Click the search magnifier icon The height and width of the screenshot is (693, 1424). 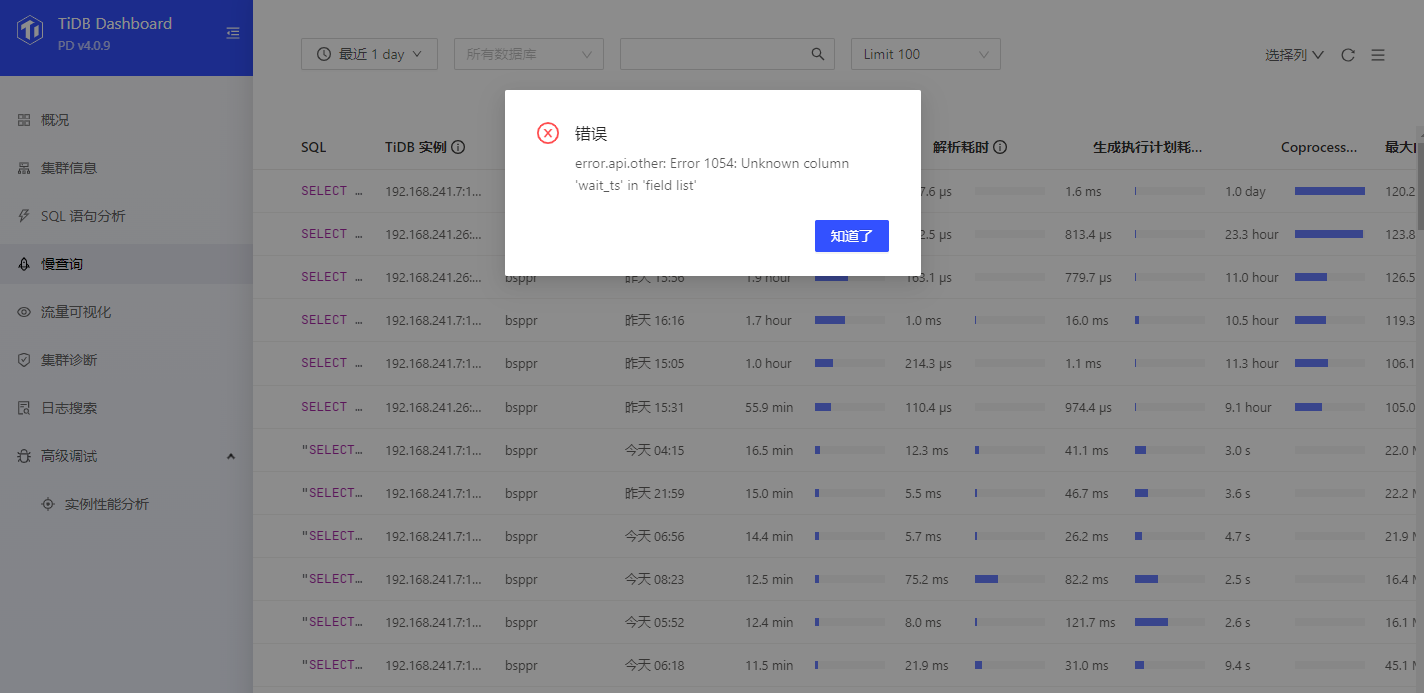coord(817,54)
